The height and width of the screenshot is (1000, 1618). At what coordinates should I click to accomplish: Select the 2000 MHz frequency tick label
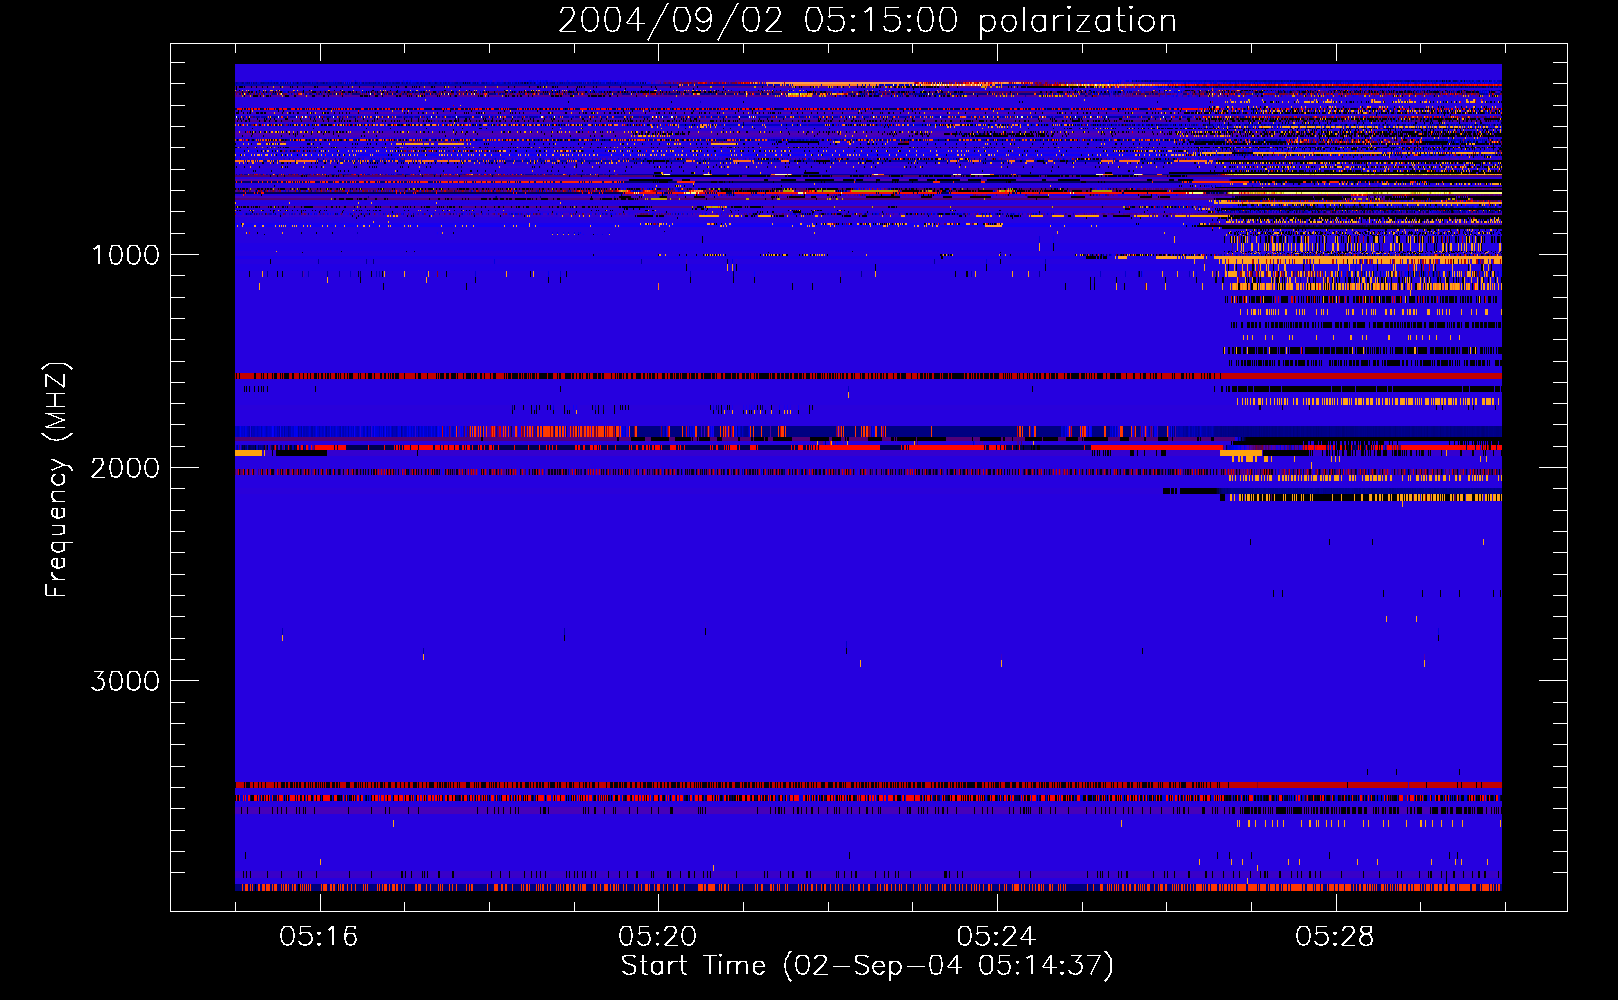coord(125,468)
